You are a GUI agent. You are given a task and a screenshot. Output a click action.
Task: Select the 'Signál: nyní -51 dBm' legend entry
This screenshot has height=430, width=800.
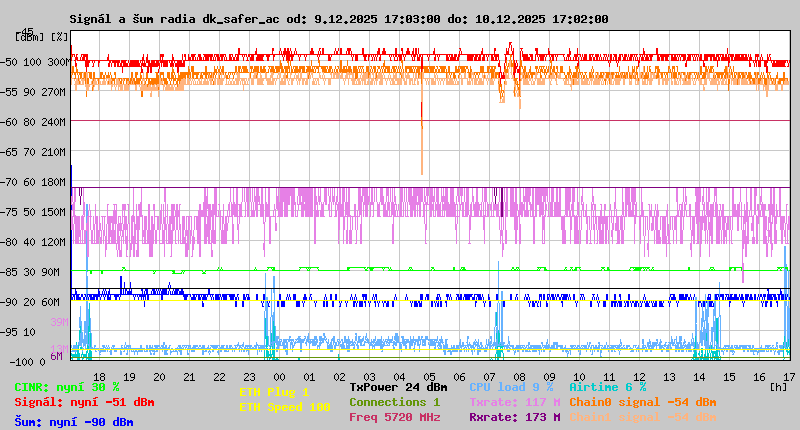coord(84,402)
